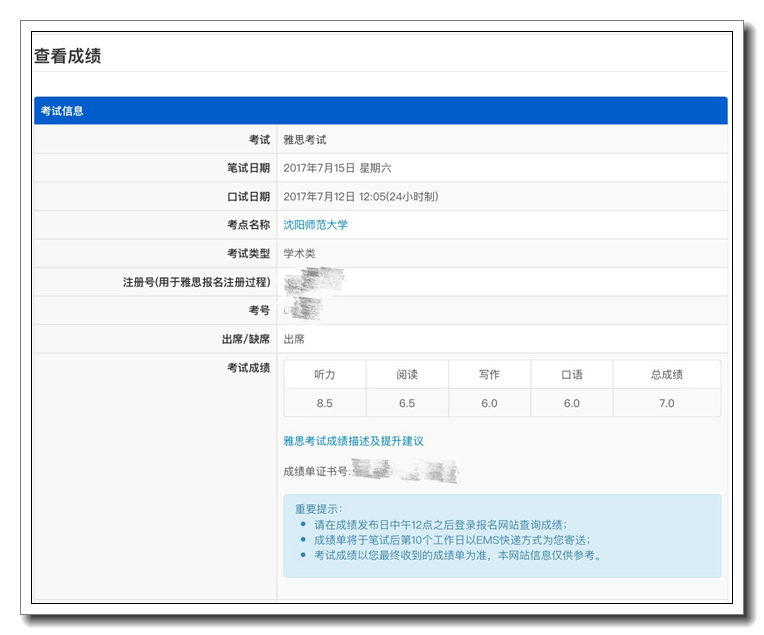764x635 pixels.
Task: Click the speaking test date 2017年7月12日 12:05
Action: [x=360, y=197]
